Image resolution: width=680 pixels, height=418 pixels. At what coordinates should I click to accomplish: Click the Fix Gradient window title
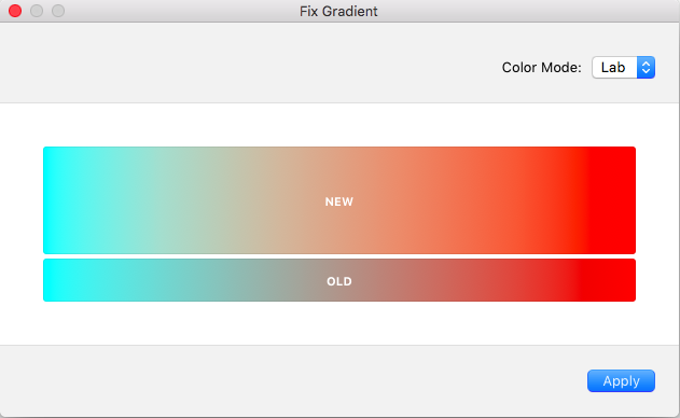[x=338, y=11]
